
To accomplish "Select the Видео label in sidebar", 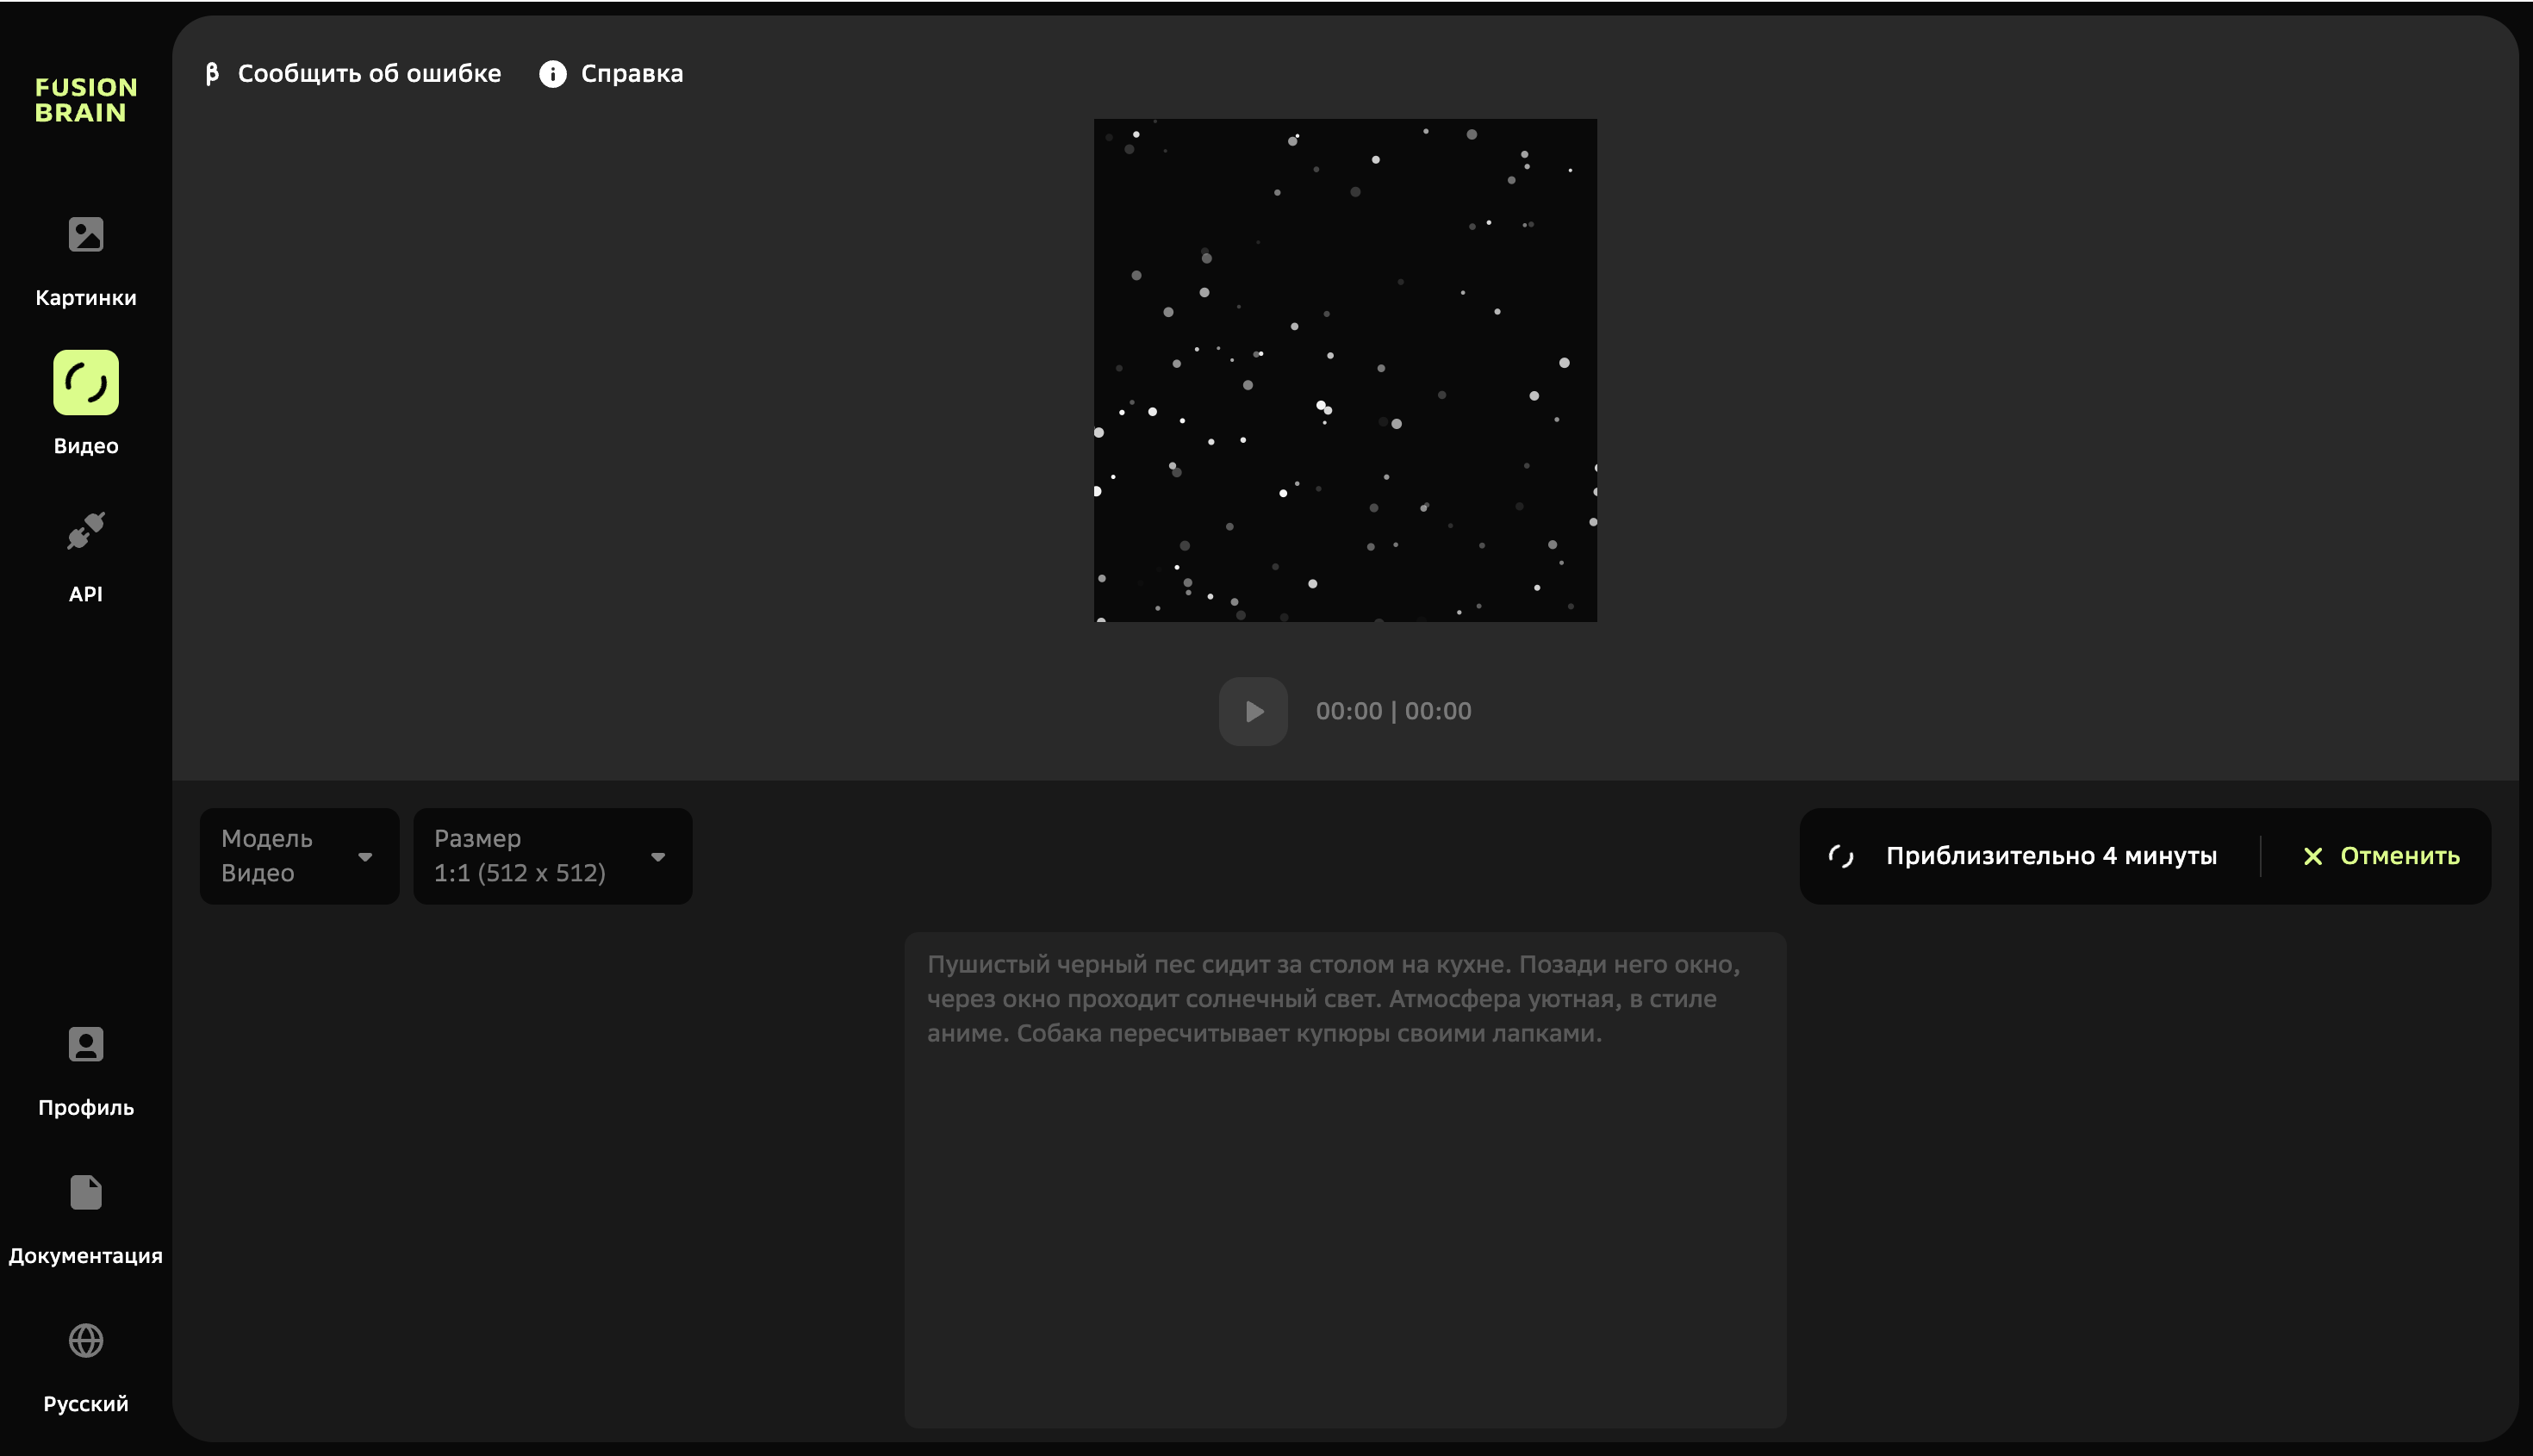I will click(x=86, y=446).
